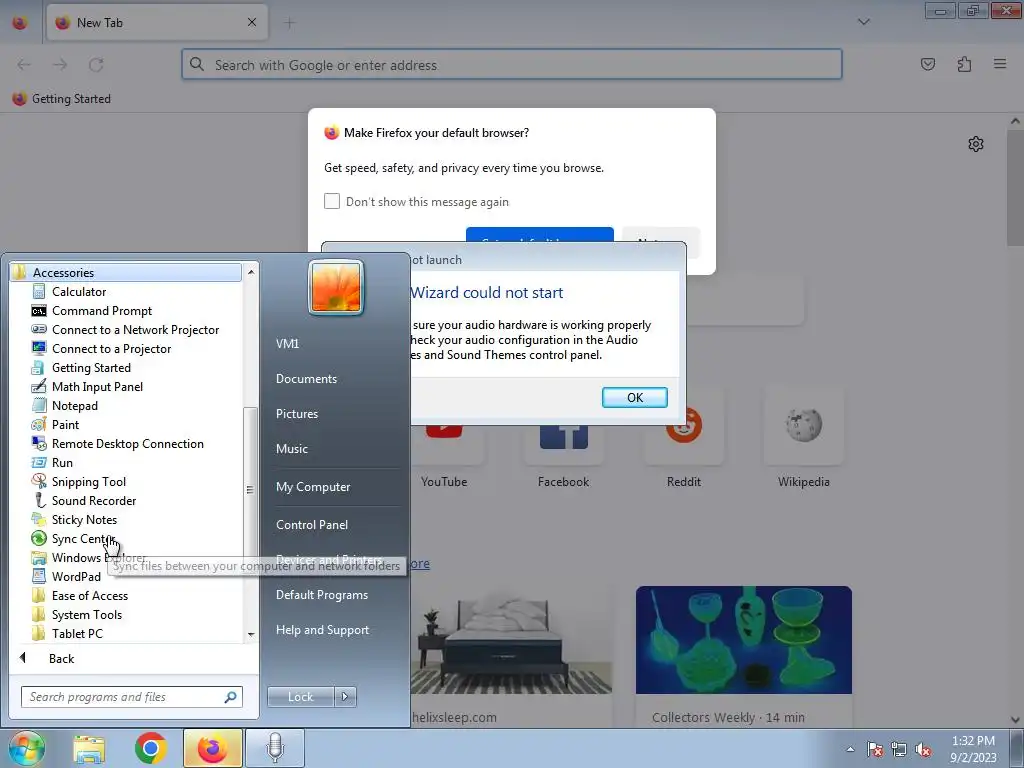Click the user account picture
1024x768 pixels.
click(336, 288)
